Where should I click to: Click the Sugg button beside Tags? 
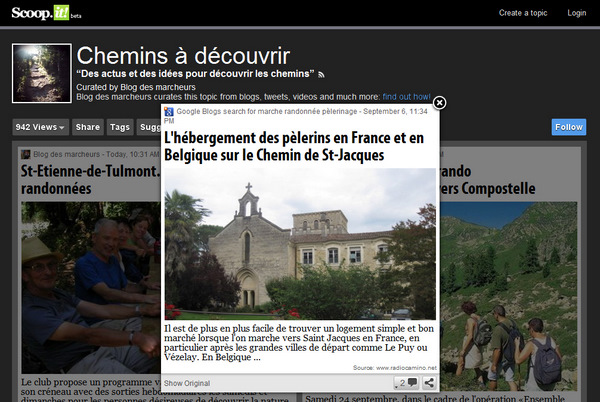[x=149, y=127]
